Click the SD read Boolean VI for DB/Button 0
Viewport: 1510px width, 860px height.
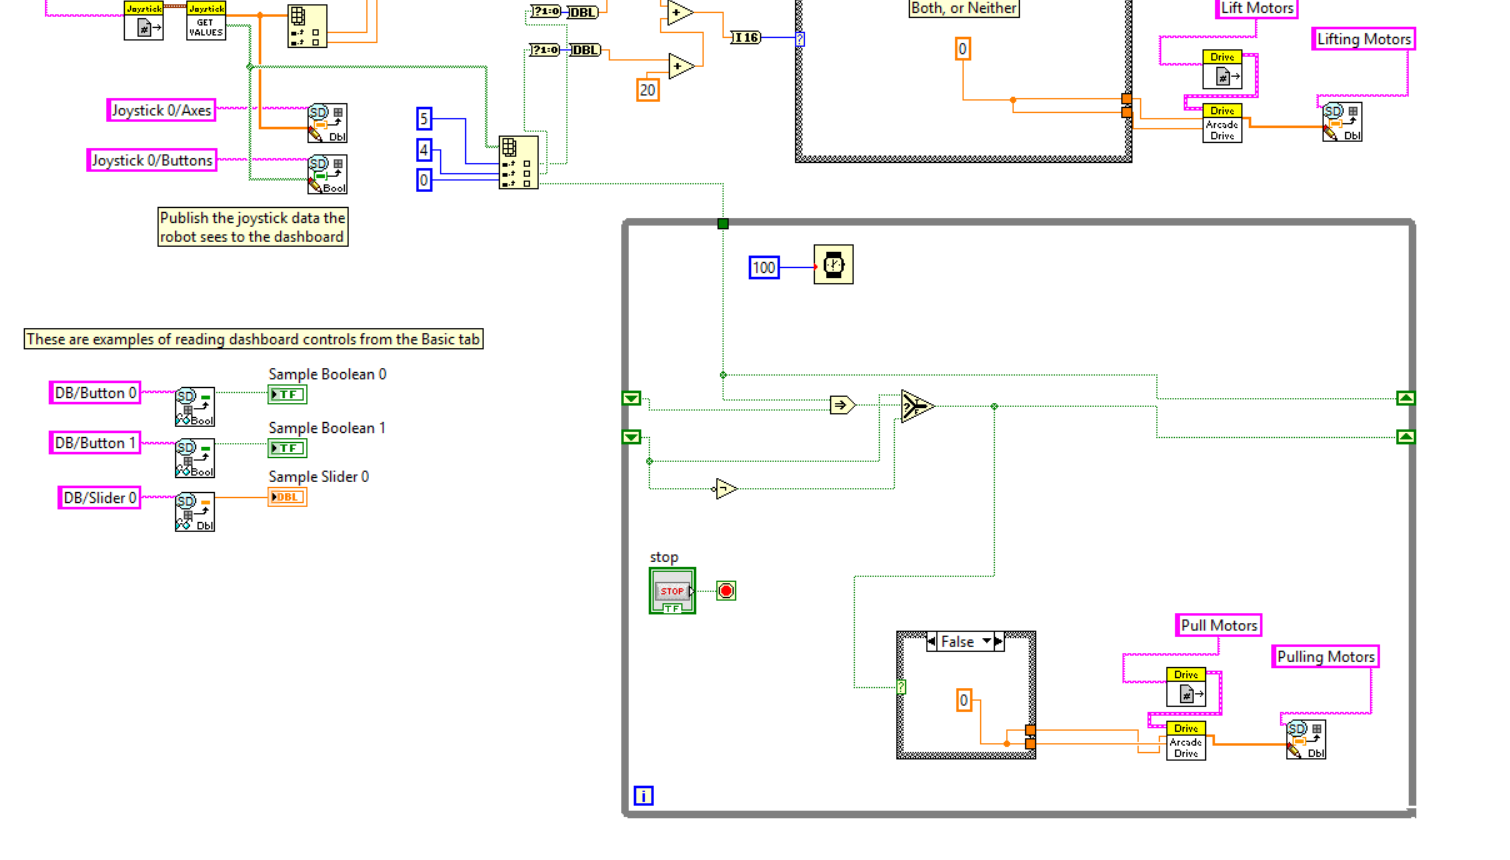[x=195, y=407]
